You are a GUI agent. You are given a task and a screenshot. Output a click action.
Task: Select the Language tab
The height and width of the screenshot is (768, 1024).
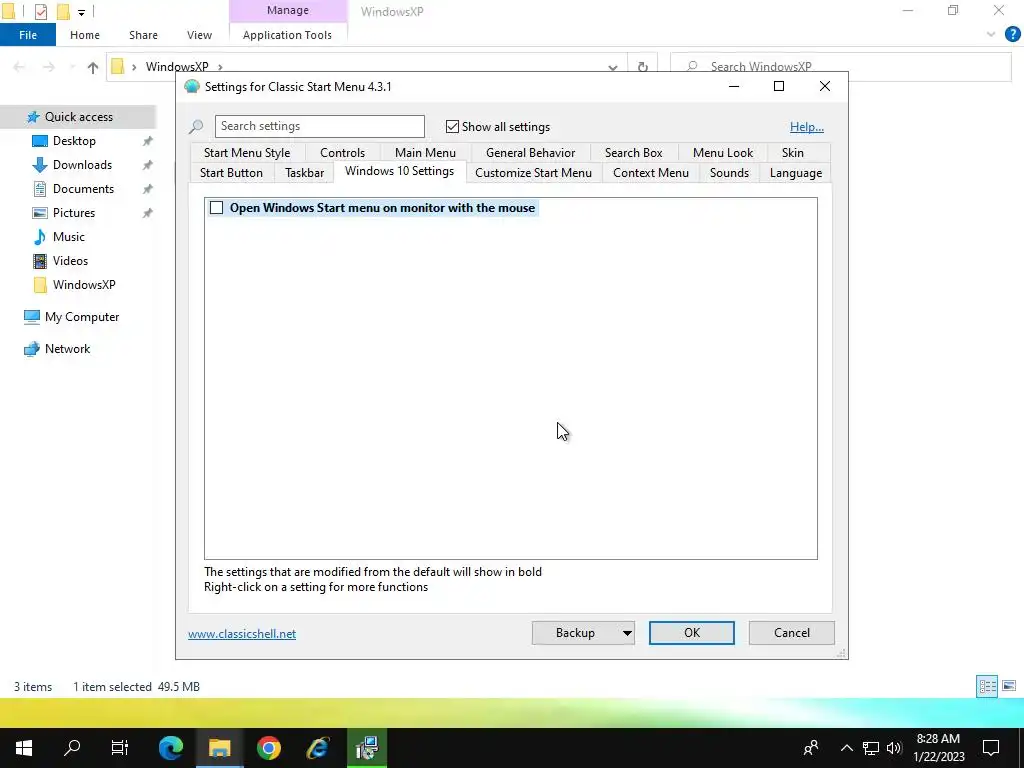coord(795,173)
